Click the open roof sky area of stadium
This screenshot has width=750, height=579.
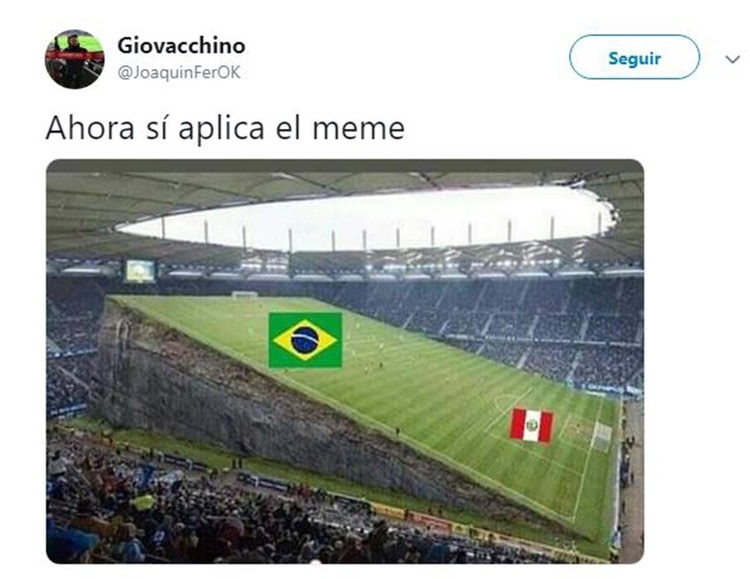click(364, 218)
